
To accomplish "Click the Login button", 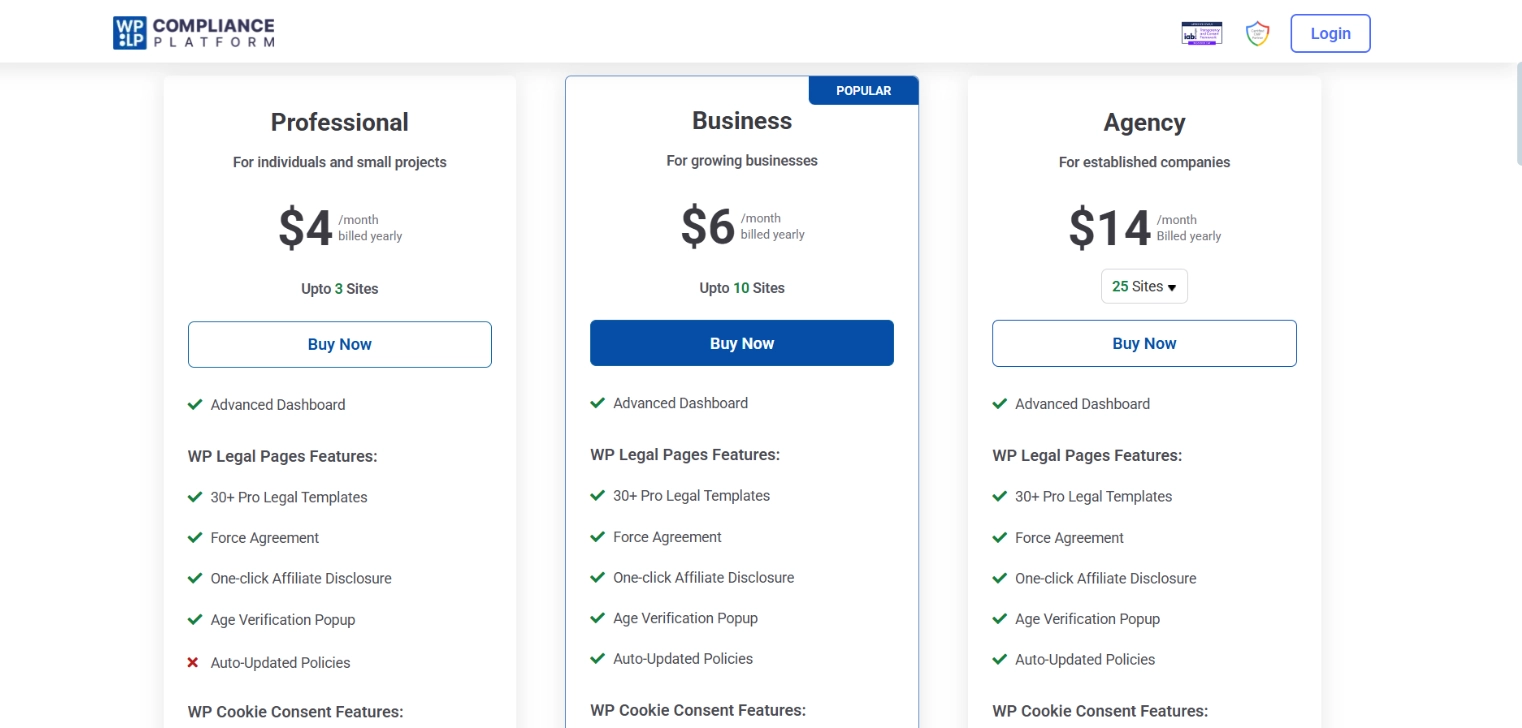I will pos(1330,33).
